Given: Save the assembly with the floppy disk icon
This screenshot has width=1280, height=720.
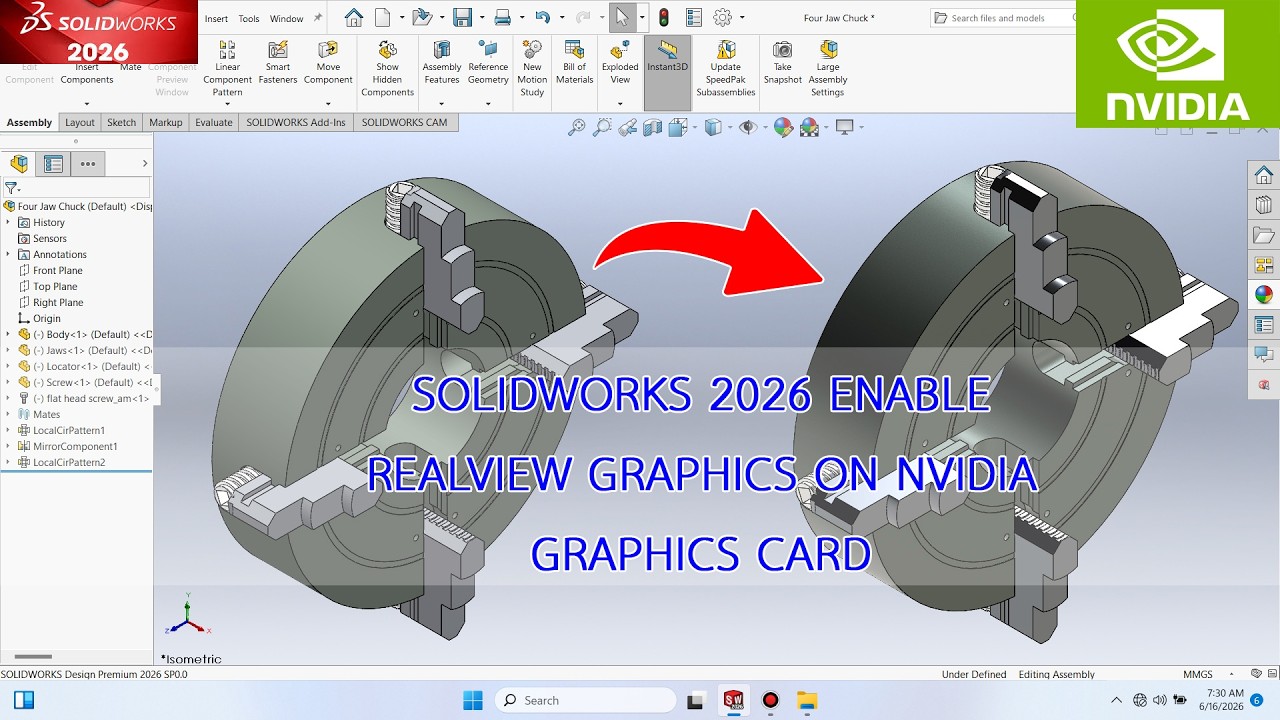Looking at the screenshot, I should 462,17.
